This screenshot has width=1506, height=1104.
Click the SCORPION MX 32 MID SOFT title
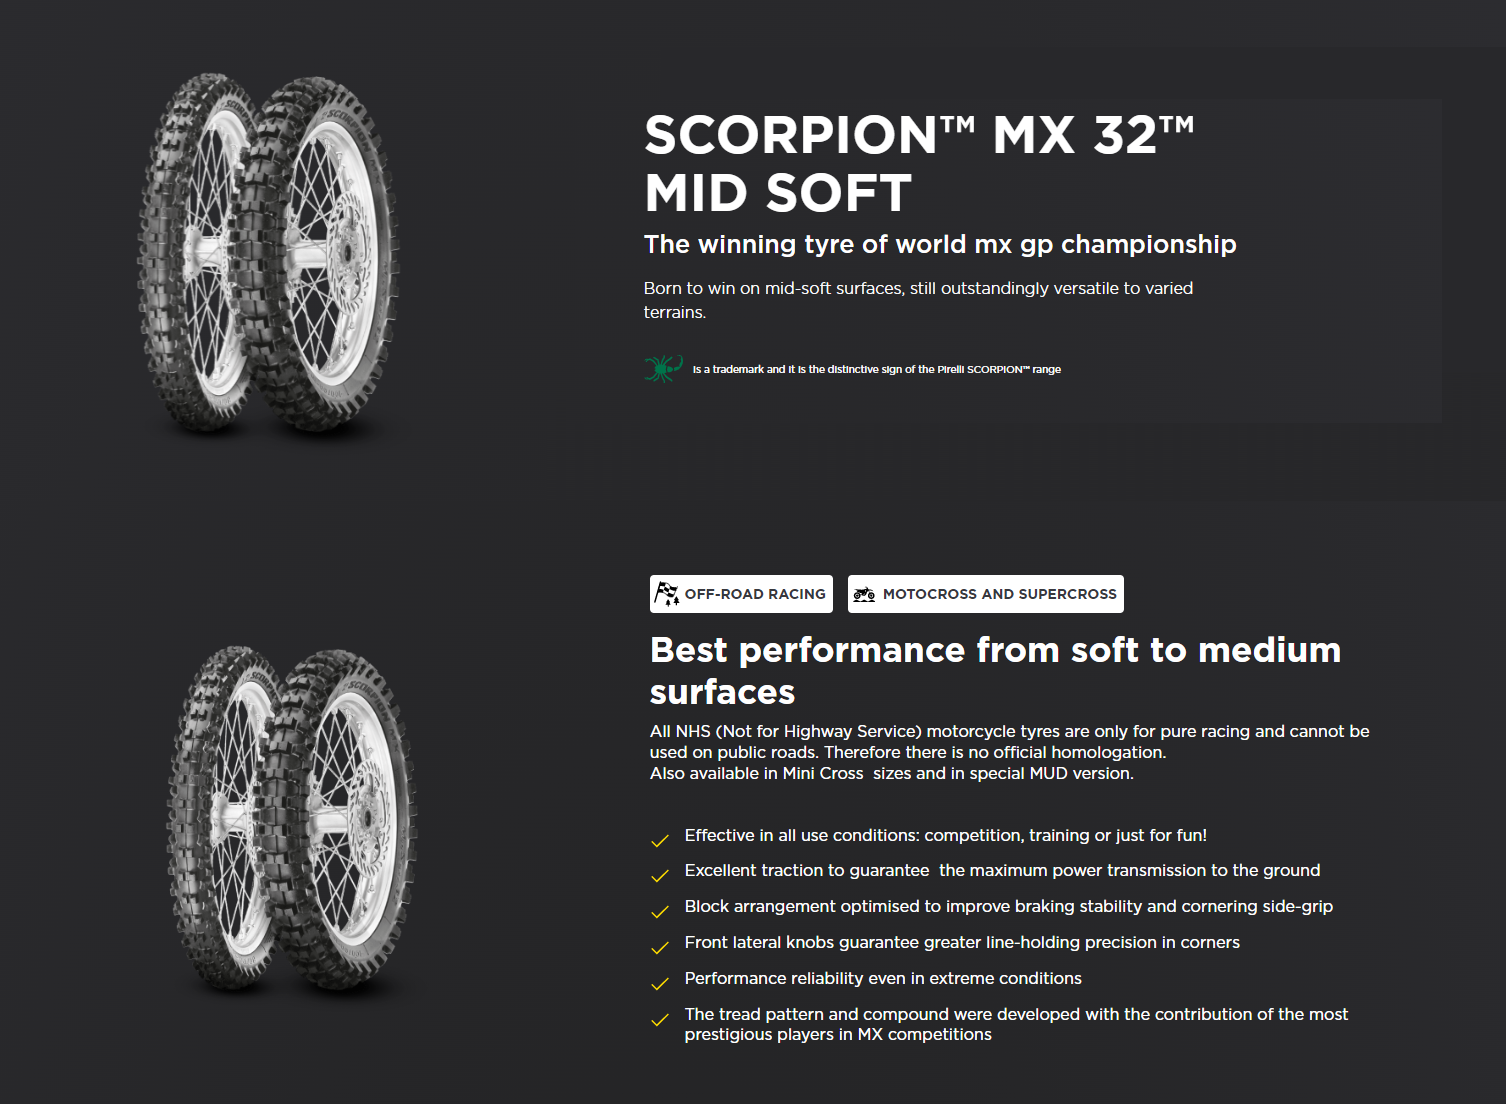point(920,163)
